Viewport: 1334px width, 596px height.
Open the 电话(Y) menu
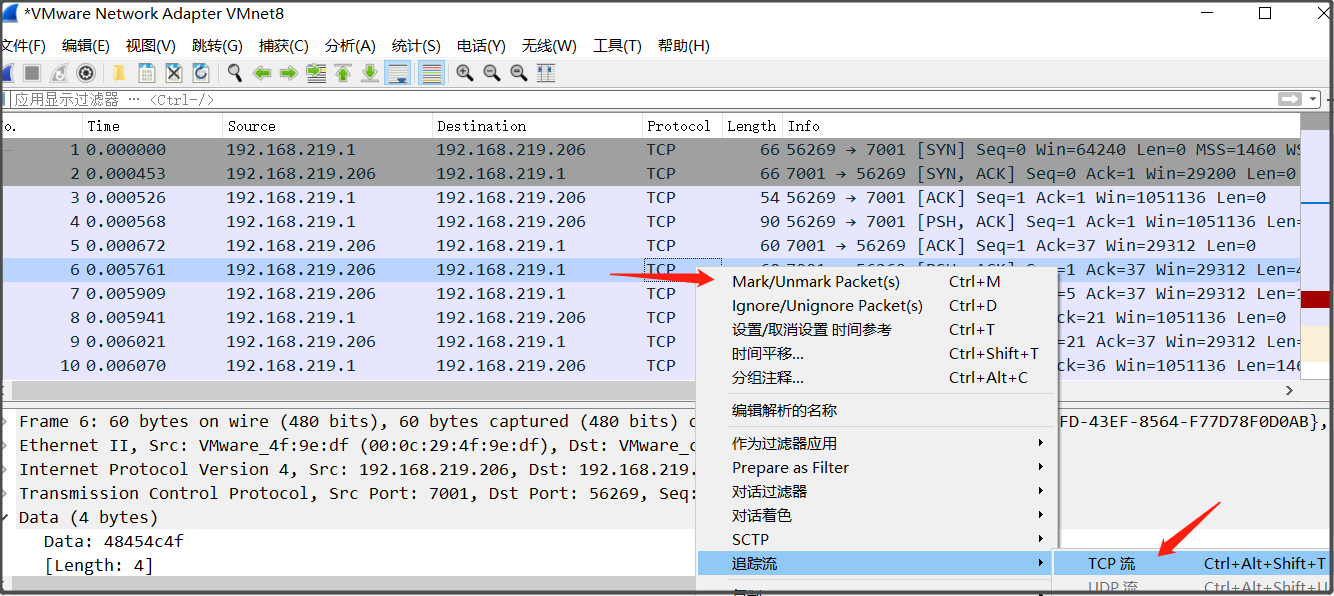482,46
